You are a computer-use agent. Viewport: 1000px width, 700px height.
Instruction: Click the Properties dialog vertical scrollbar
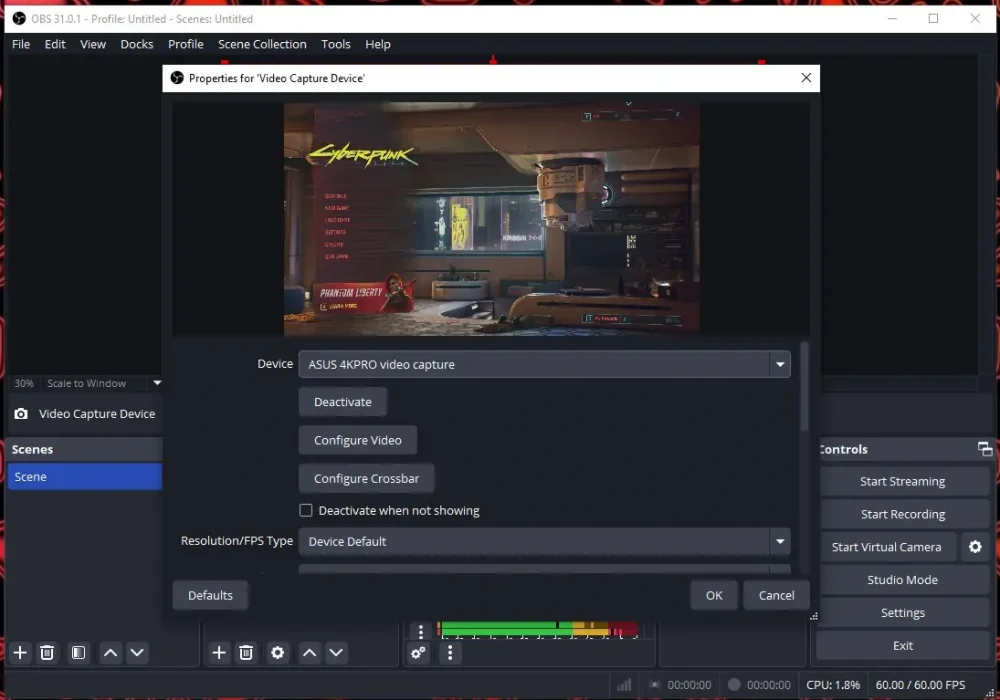(x=804, y=386)
